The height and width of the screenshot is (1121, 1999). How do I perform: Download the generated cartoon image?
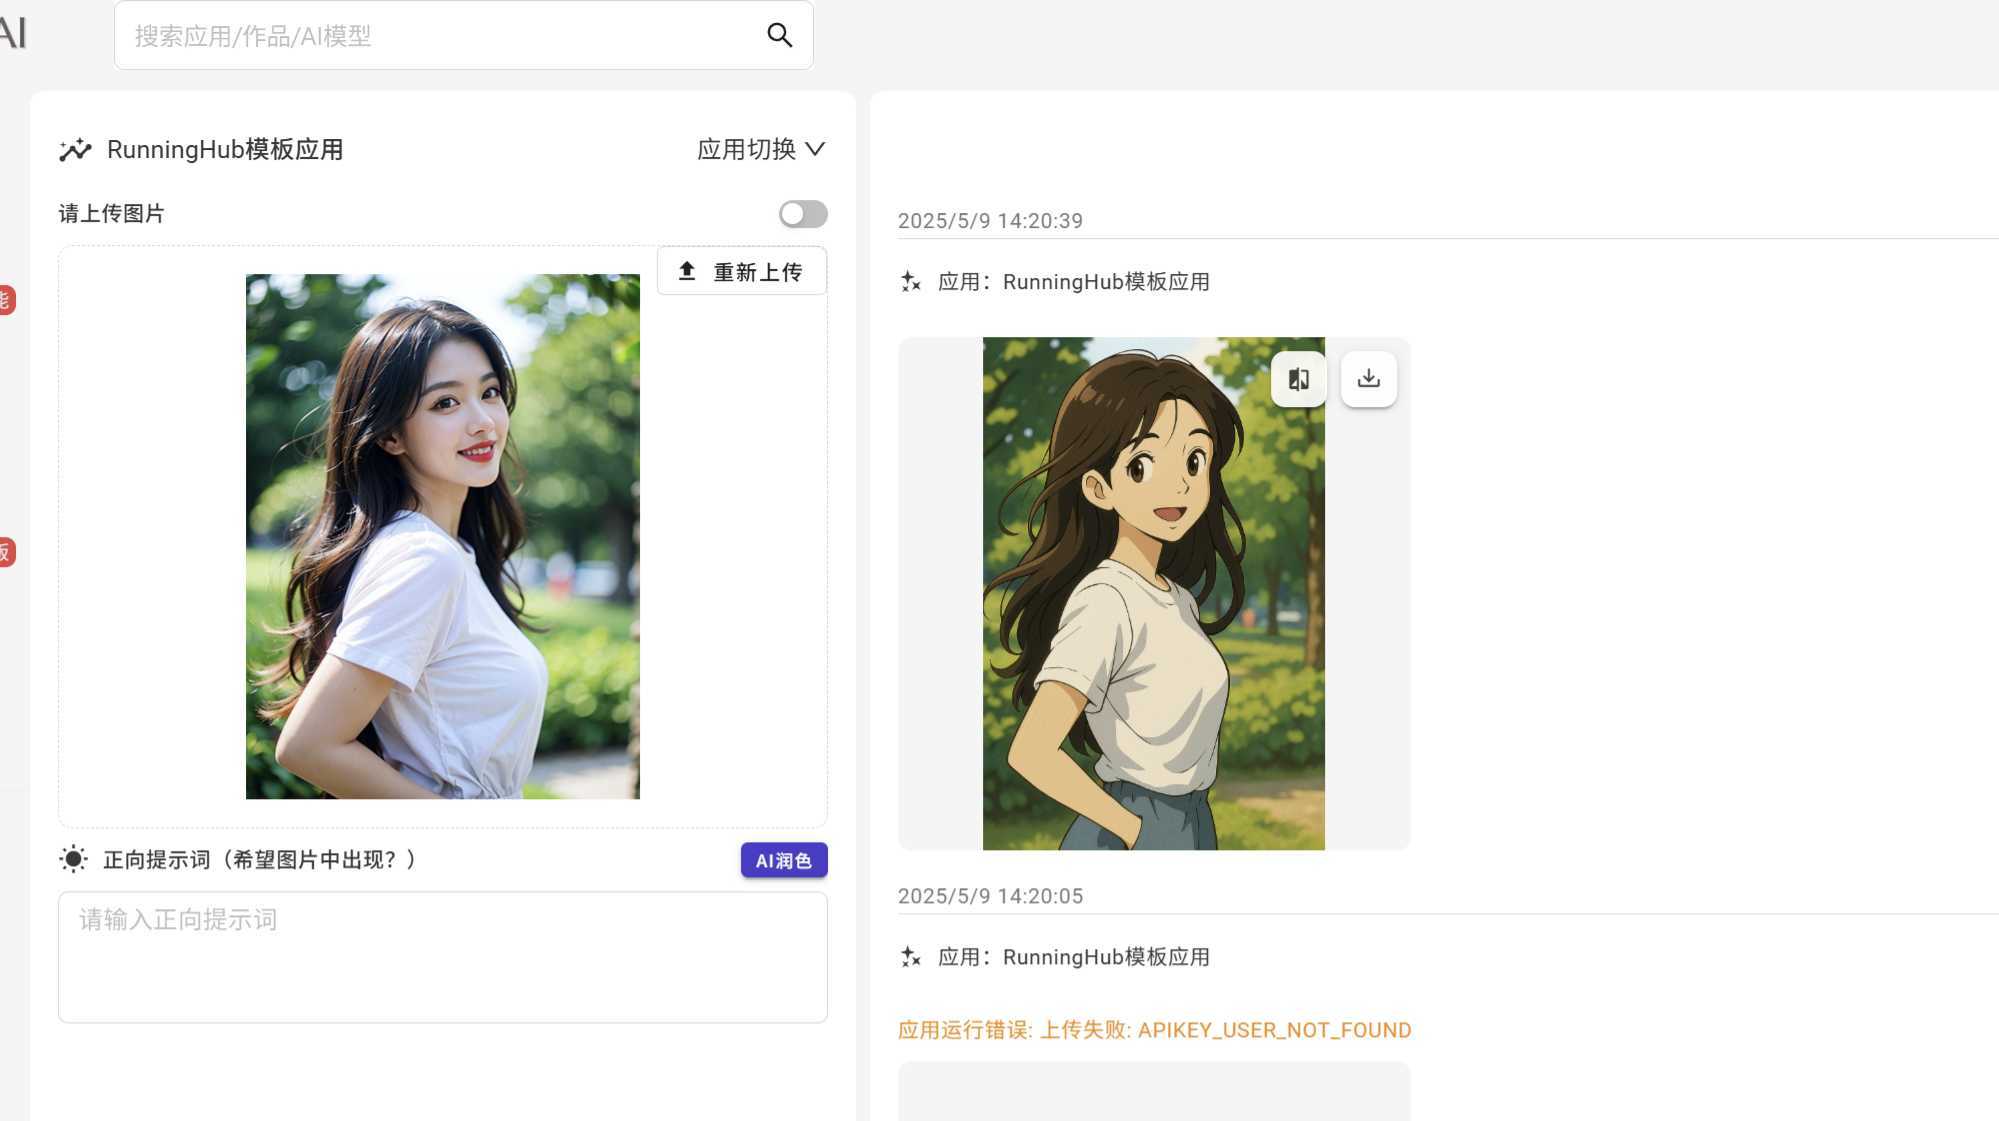[x=1368, y=379]
